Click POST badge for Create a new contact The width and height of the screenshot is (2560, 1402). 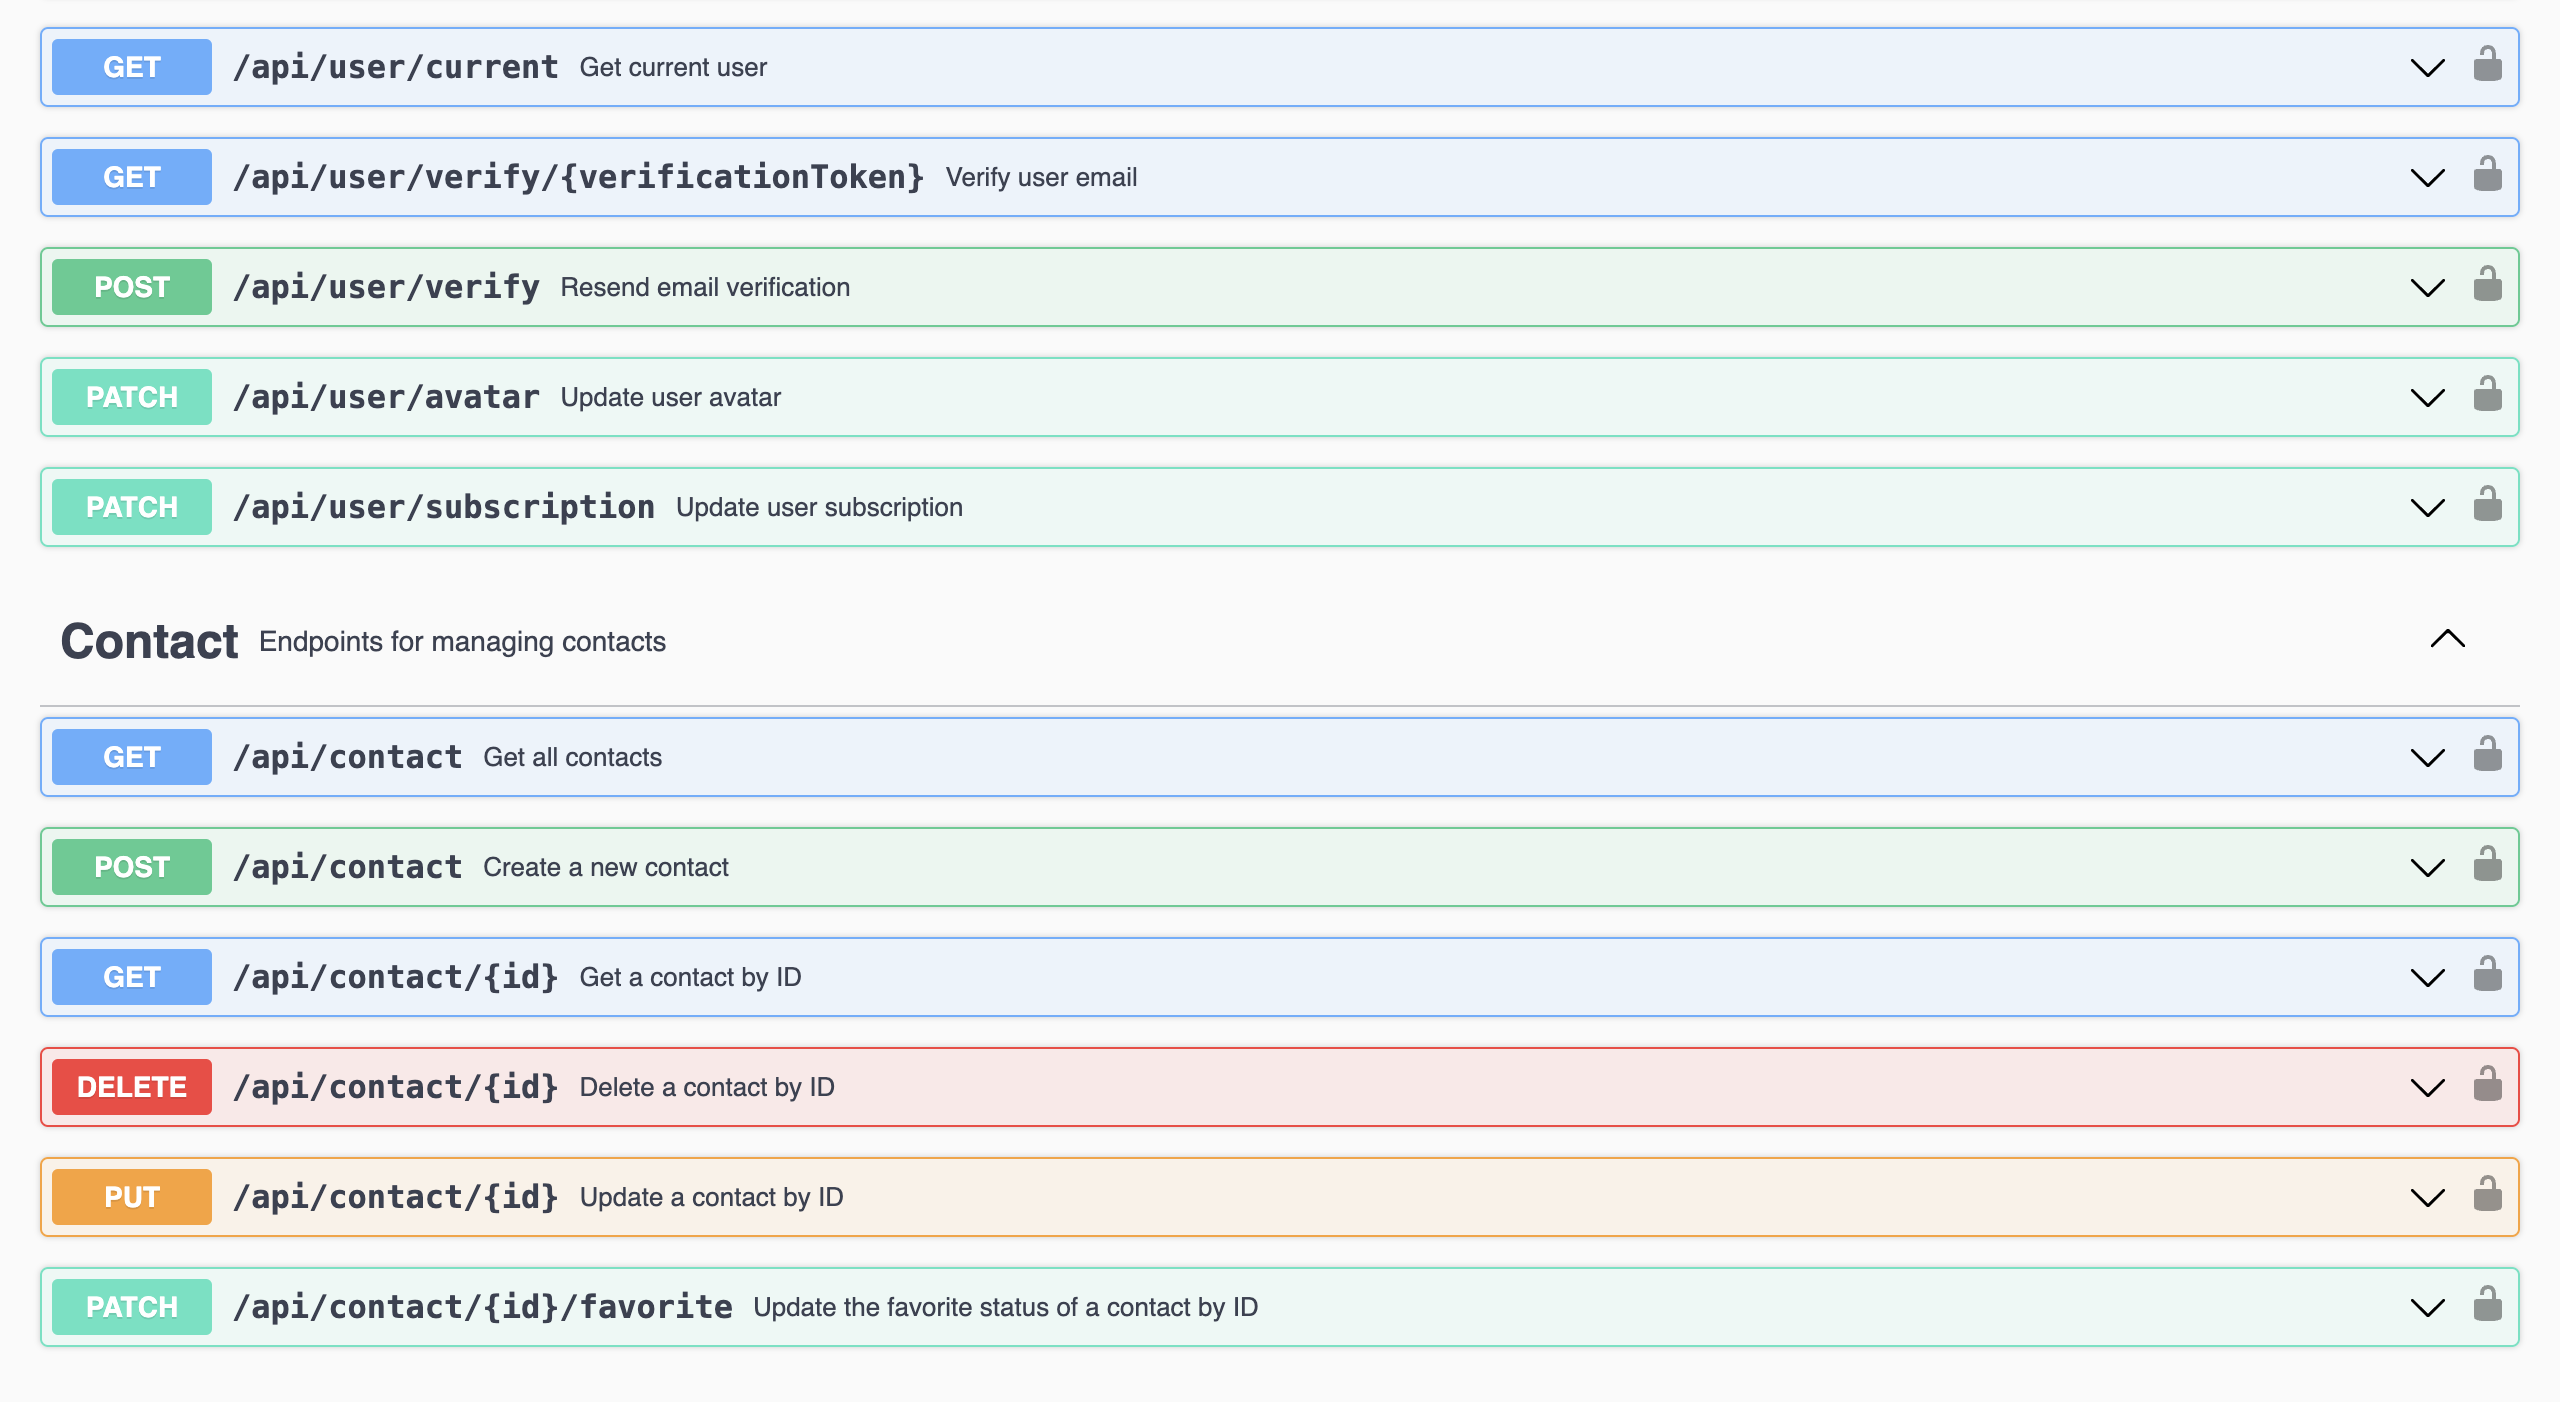coord(132,867)
